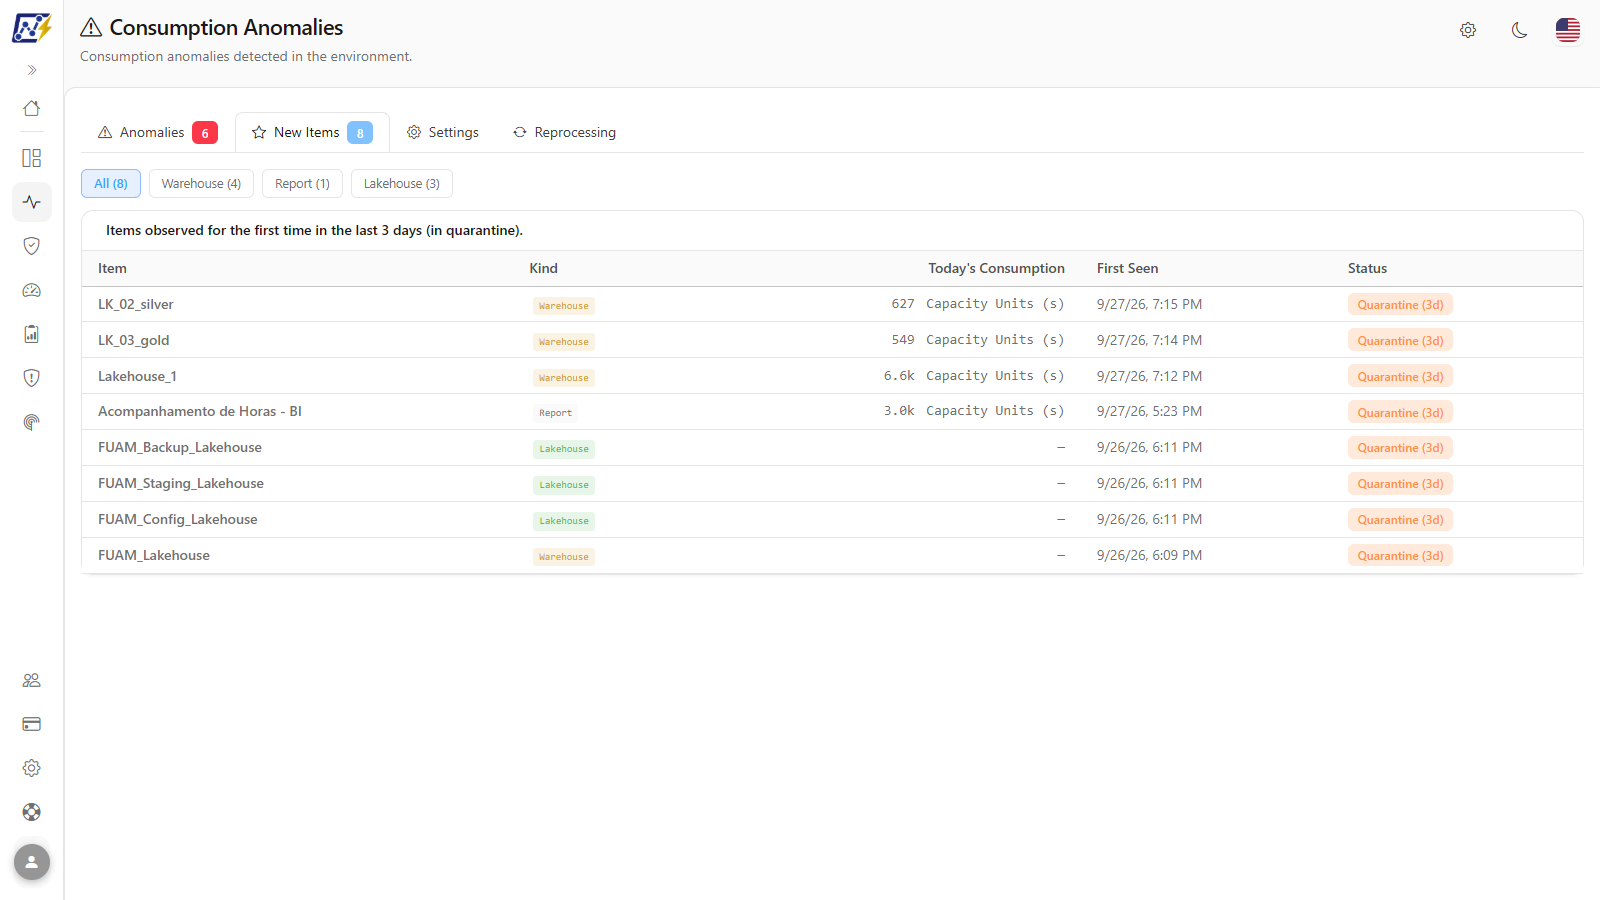Click the app logo in the sidebar
The image size is (1600, 900).
(x=31, y=28)
